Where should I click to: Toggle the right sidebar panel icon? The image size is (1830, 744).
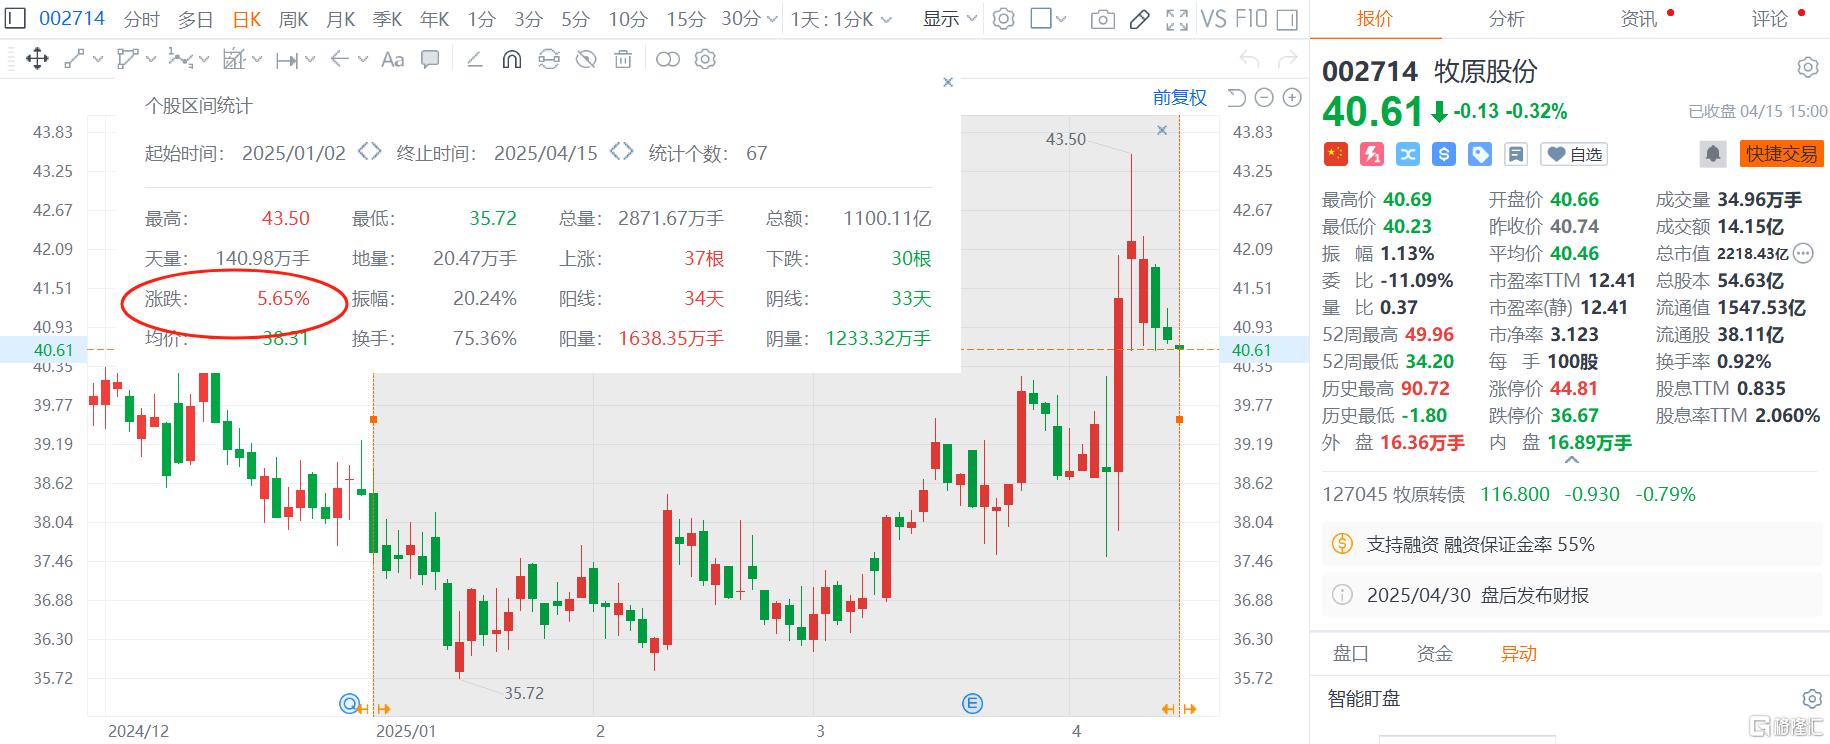[1288, 19]
